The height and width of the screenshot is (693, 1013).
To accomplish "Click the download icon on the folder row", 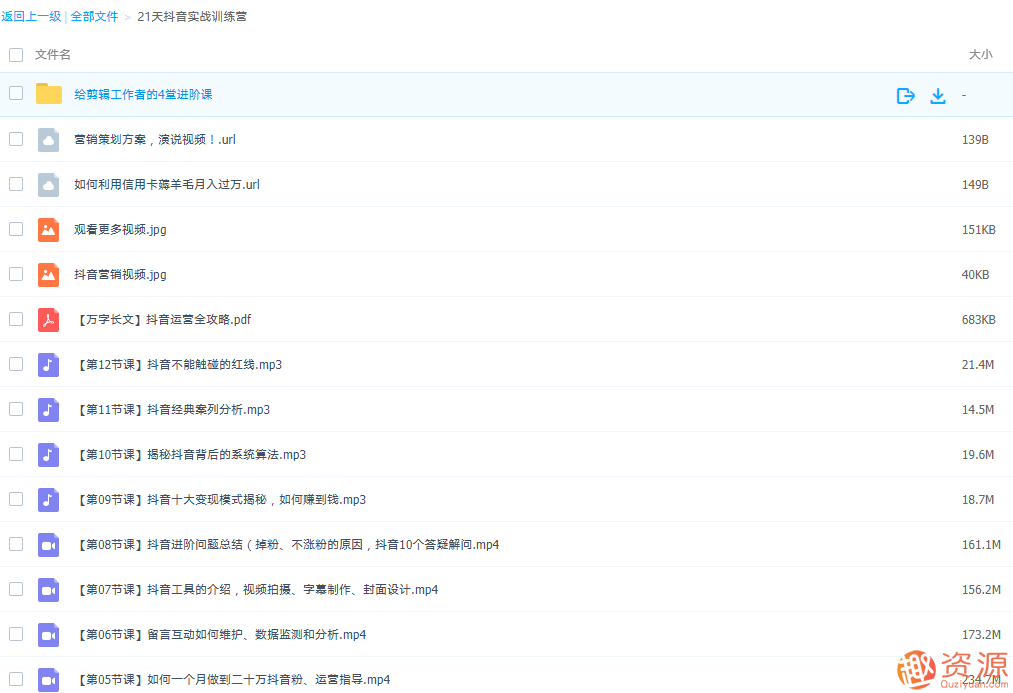I will coord(937,96).
